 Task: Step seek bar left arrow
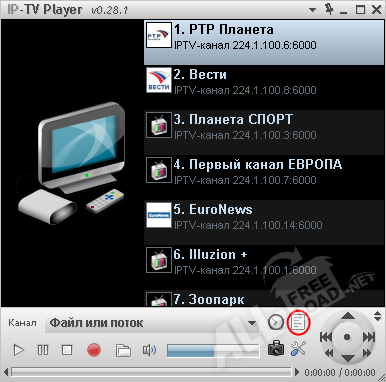(x=5, y=372)
